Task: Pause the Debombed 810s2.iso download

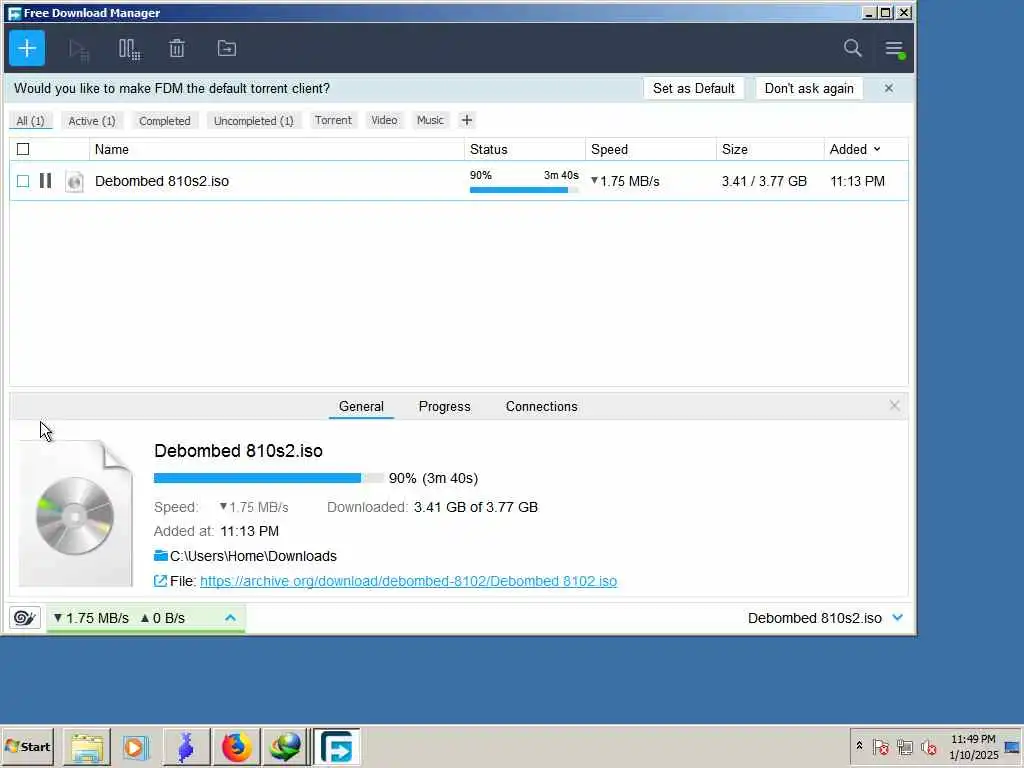Action: pos(45,181)
